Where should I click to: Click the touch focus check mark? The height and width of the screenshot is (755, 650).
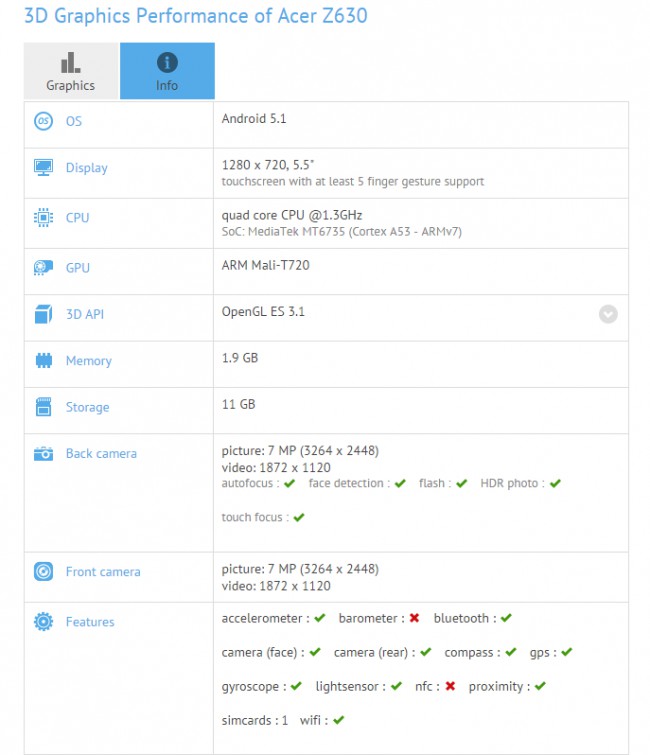click(x=299, y=518)
